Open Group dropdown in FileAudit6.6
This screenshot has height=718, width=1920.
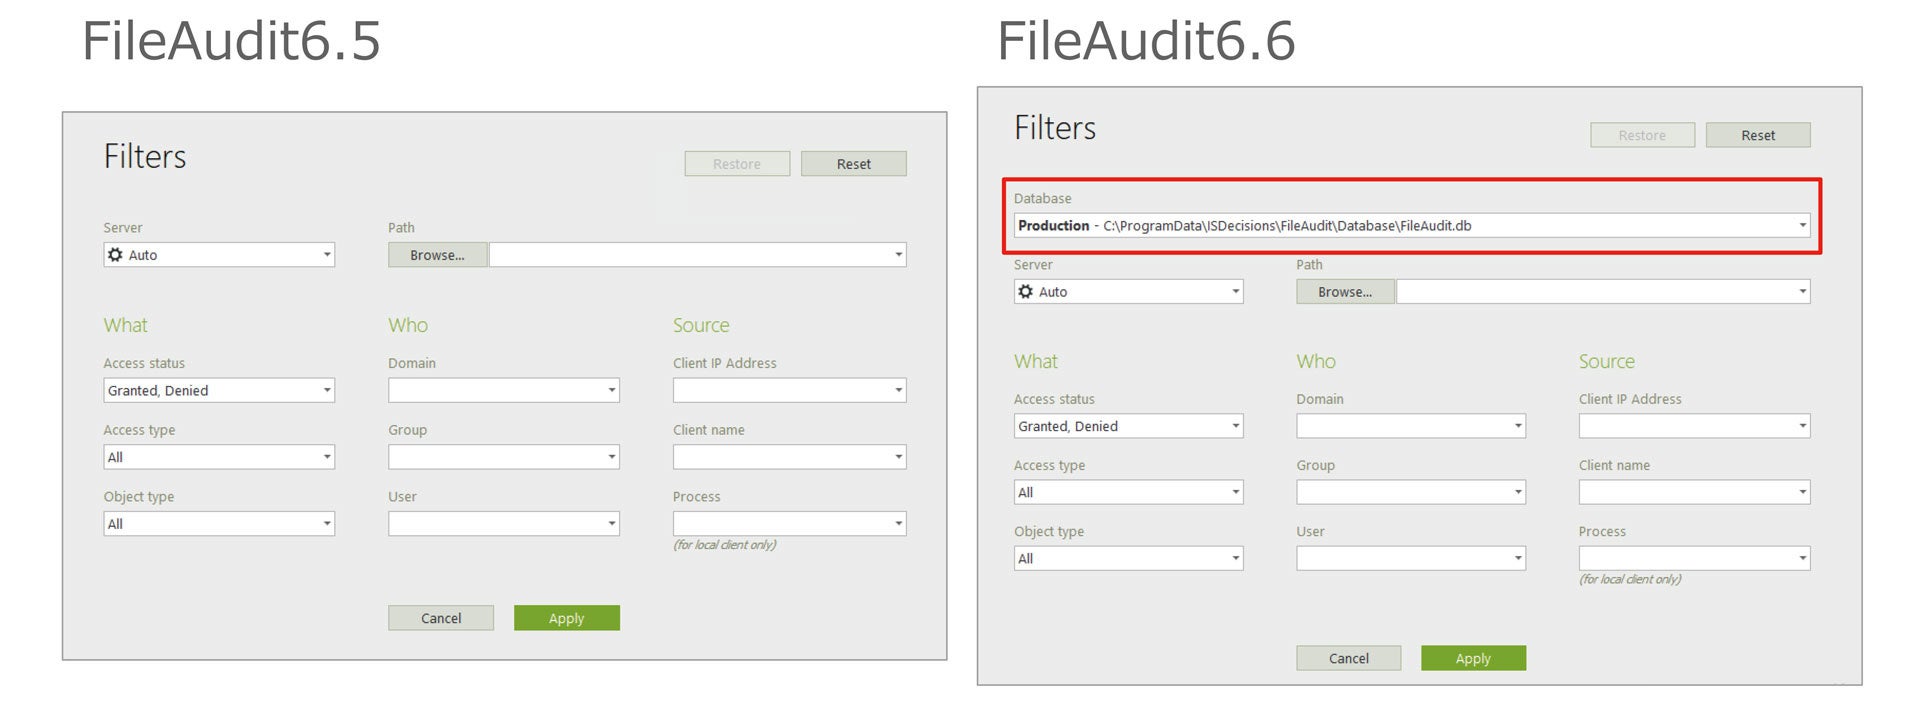(x=1411, y=492)
